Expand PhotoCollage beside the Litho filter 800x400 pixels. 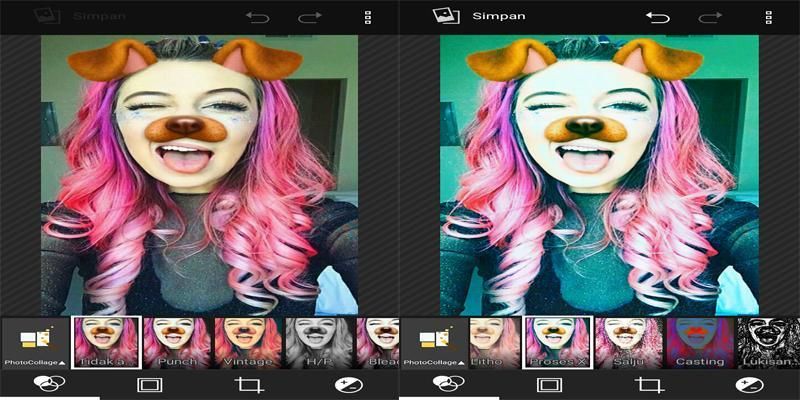click(x=432, y=343)
